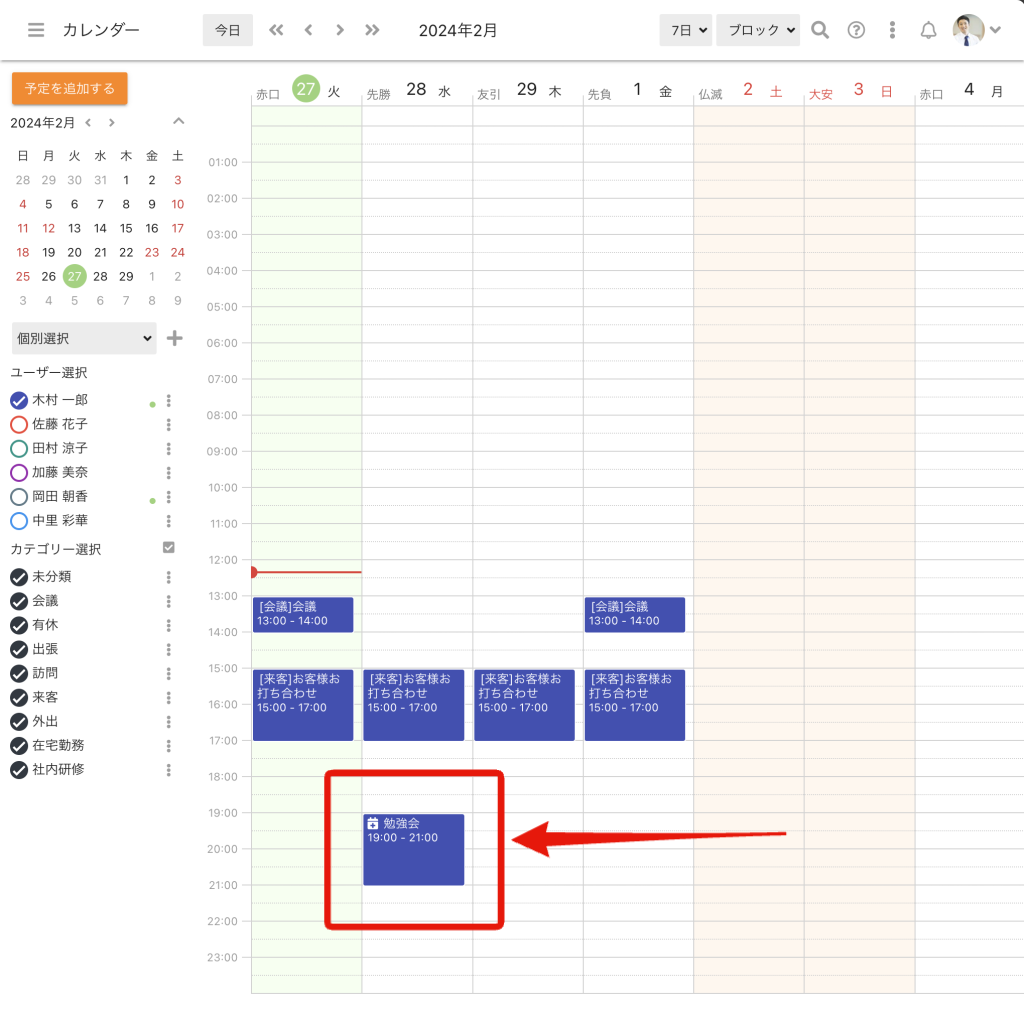Image resolution: width=1024 pixels, height=1012 pixels.
Task: Uncheck the 会議 category
Action: (x=18, y=601)
